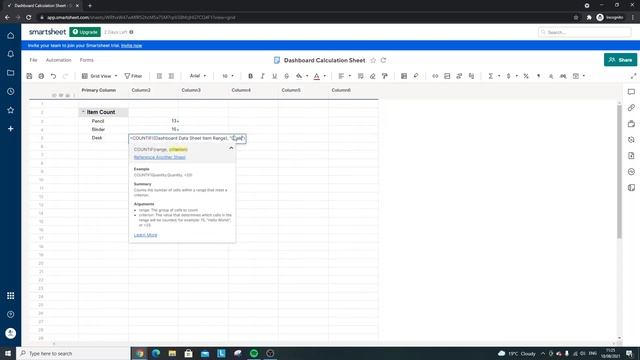
Task: Open Recents clock in sidebar
Action: click(x=11, y=91)
